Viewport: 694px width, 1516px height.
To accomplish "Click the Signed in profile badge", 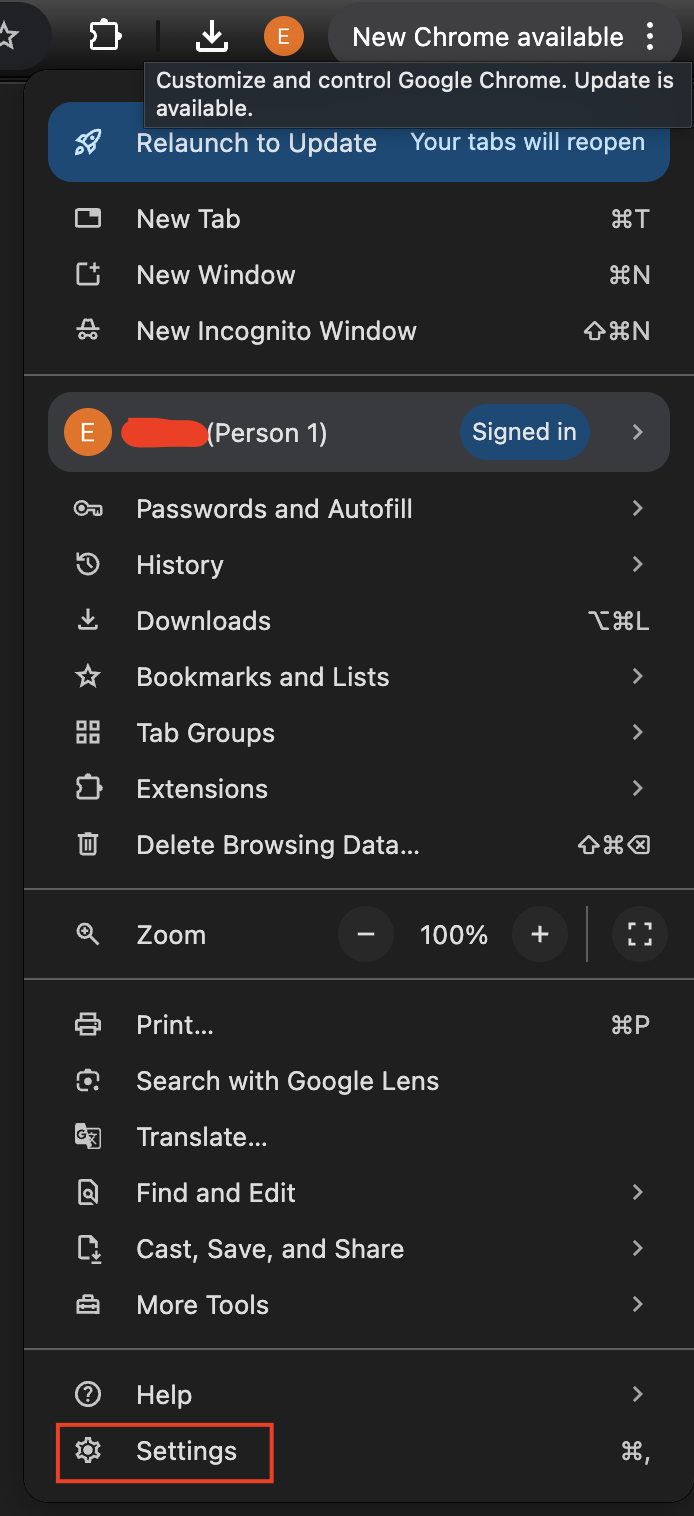I will tap(524, 432).
